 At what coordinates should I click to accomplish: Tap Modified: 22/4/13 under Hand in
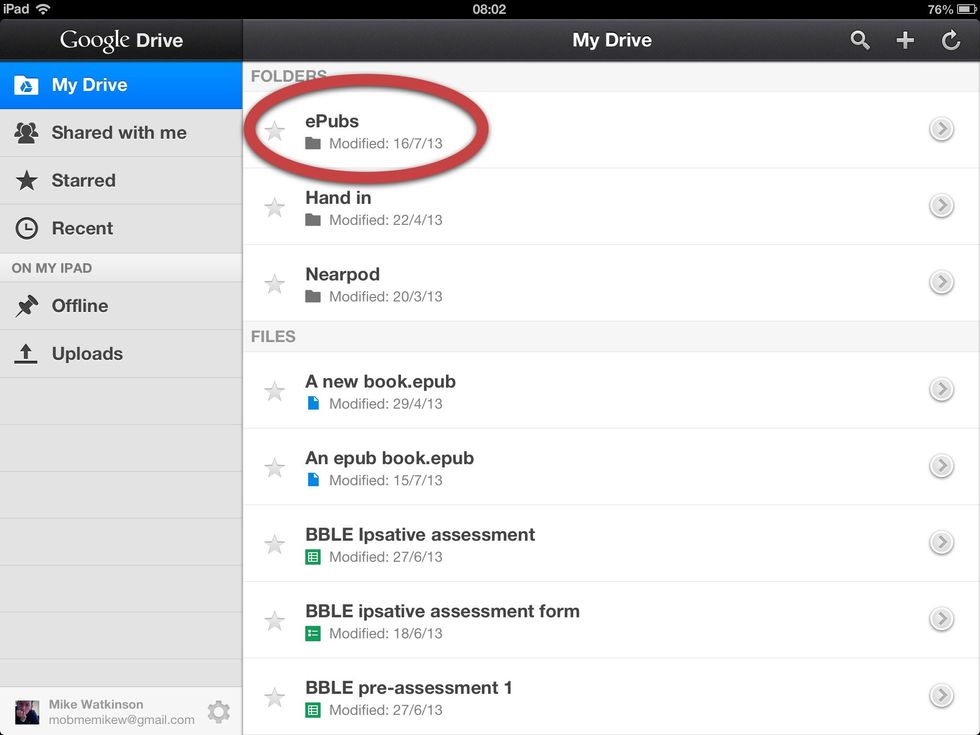point(386,220)
